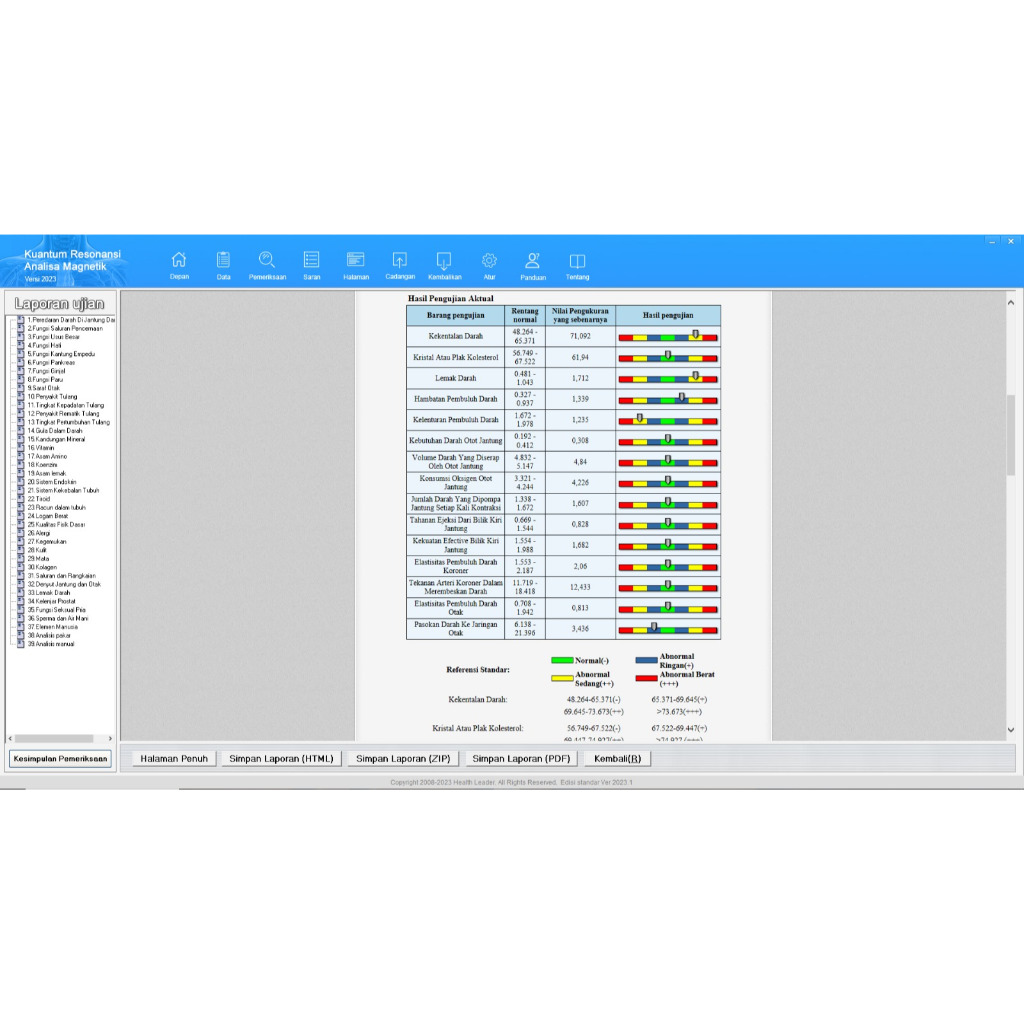This screenshot has height=1024, width=1024.
Task: Select 12.Penyakit Rematik Tulang report
Action: coord(63,413)
